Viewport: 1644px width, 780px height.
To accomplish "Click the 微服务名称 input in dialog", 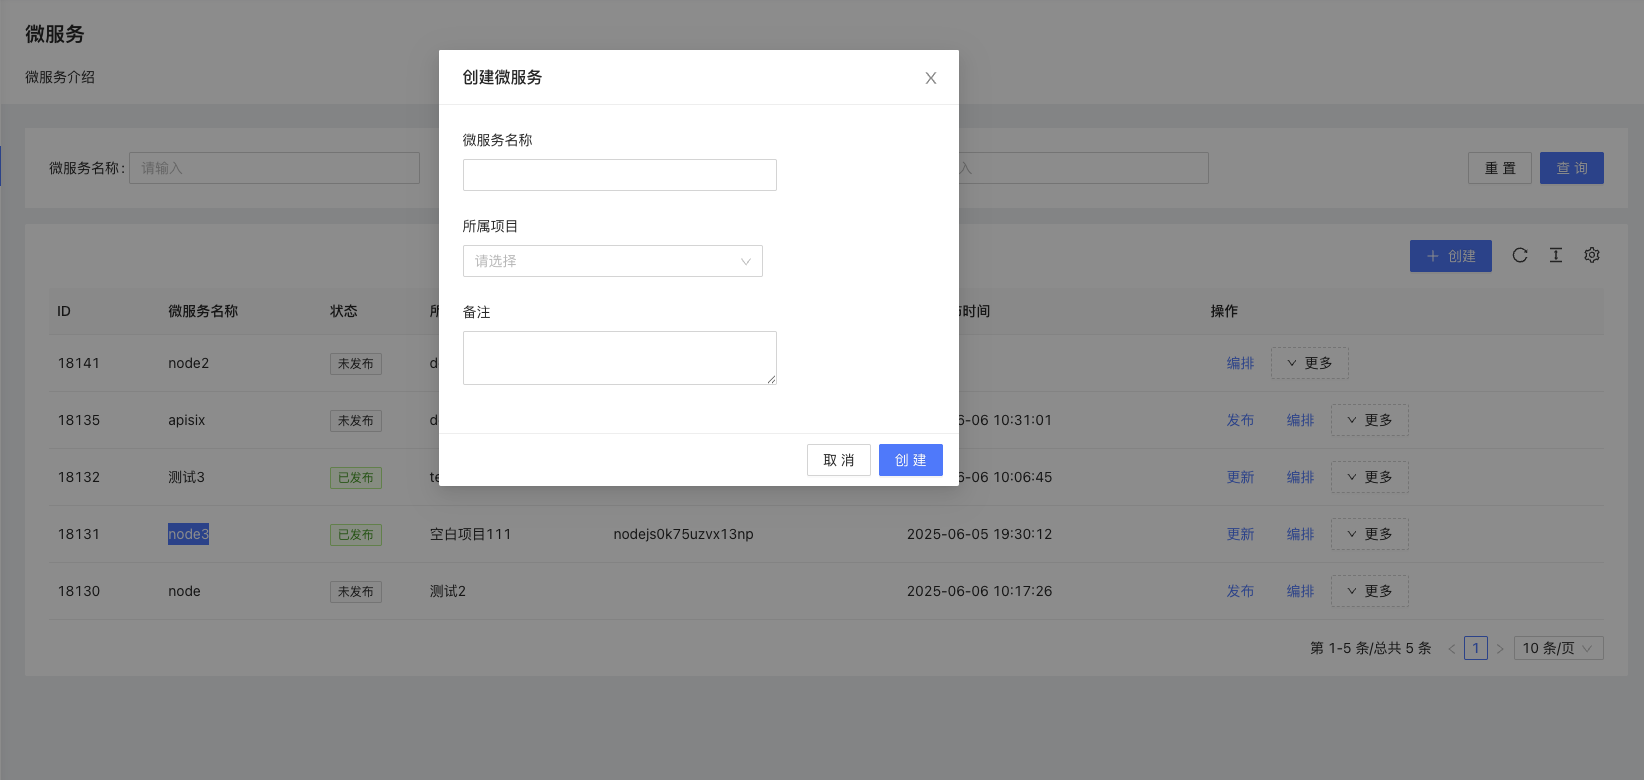I will coord(619,175).
